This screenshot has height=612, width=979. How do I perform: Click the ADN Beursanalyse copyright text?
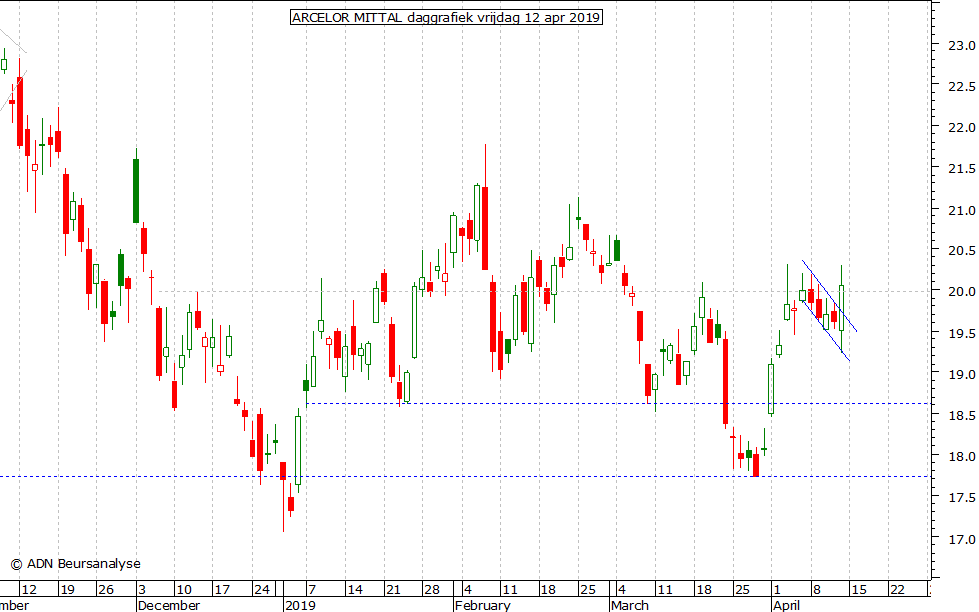pyautogui.click(x=76, y=563)
